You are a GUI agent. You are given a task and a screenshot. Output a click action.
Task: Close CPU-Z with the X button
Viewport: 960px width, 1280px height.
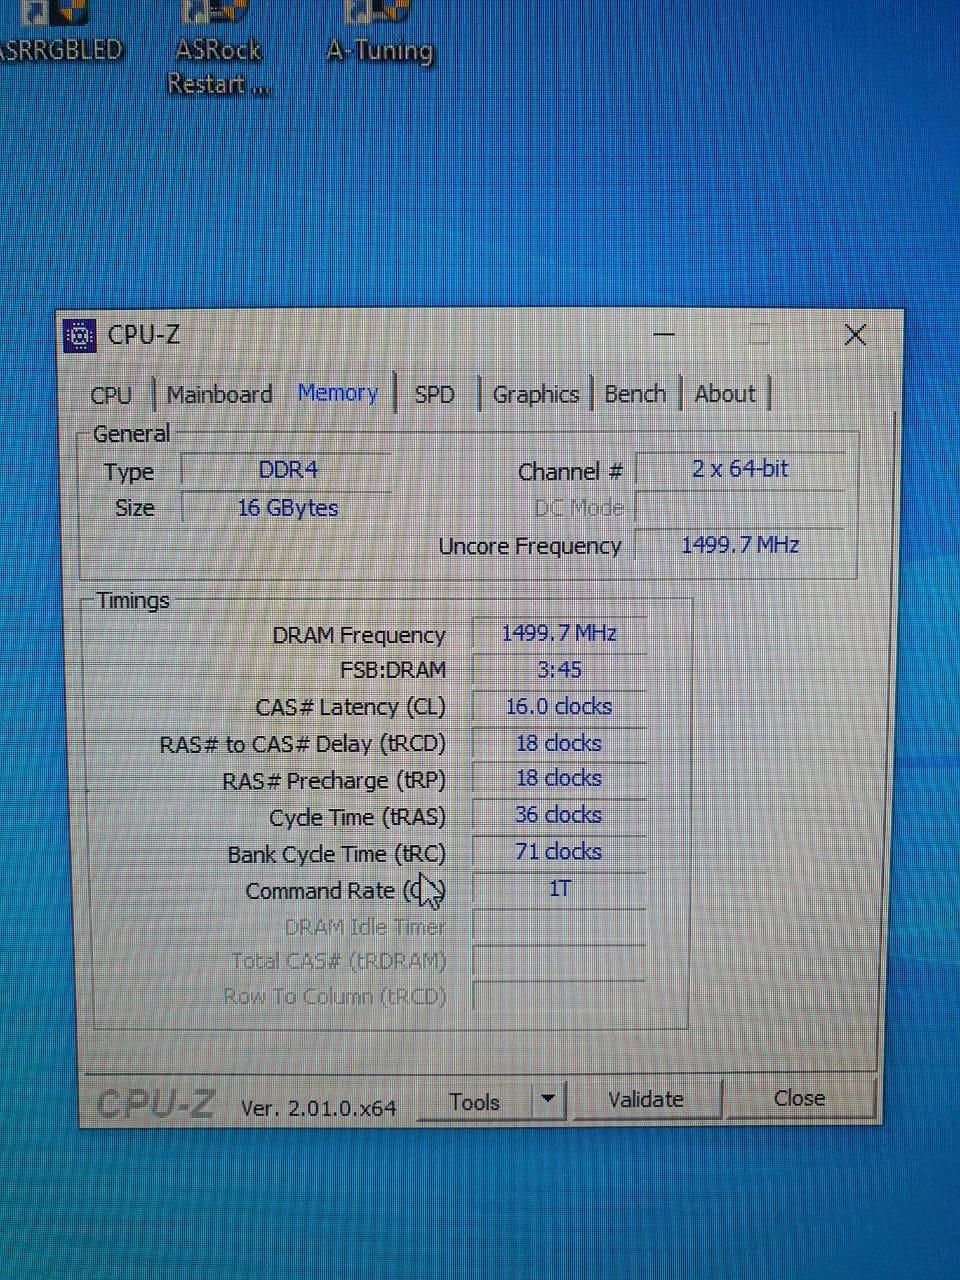tap(855, 335)
